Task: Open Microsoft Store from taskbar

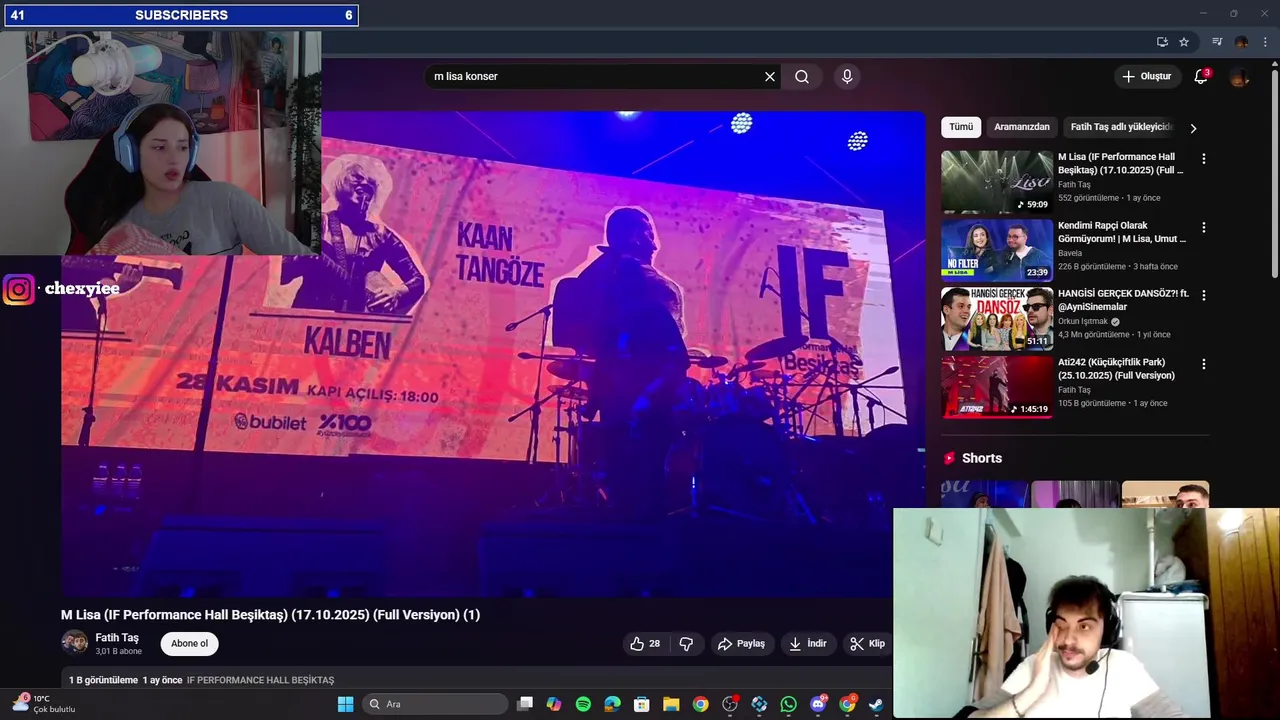Action: [x=642, y=704]
